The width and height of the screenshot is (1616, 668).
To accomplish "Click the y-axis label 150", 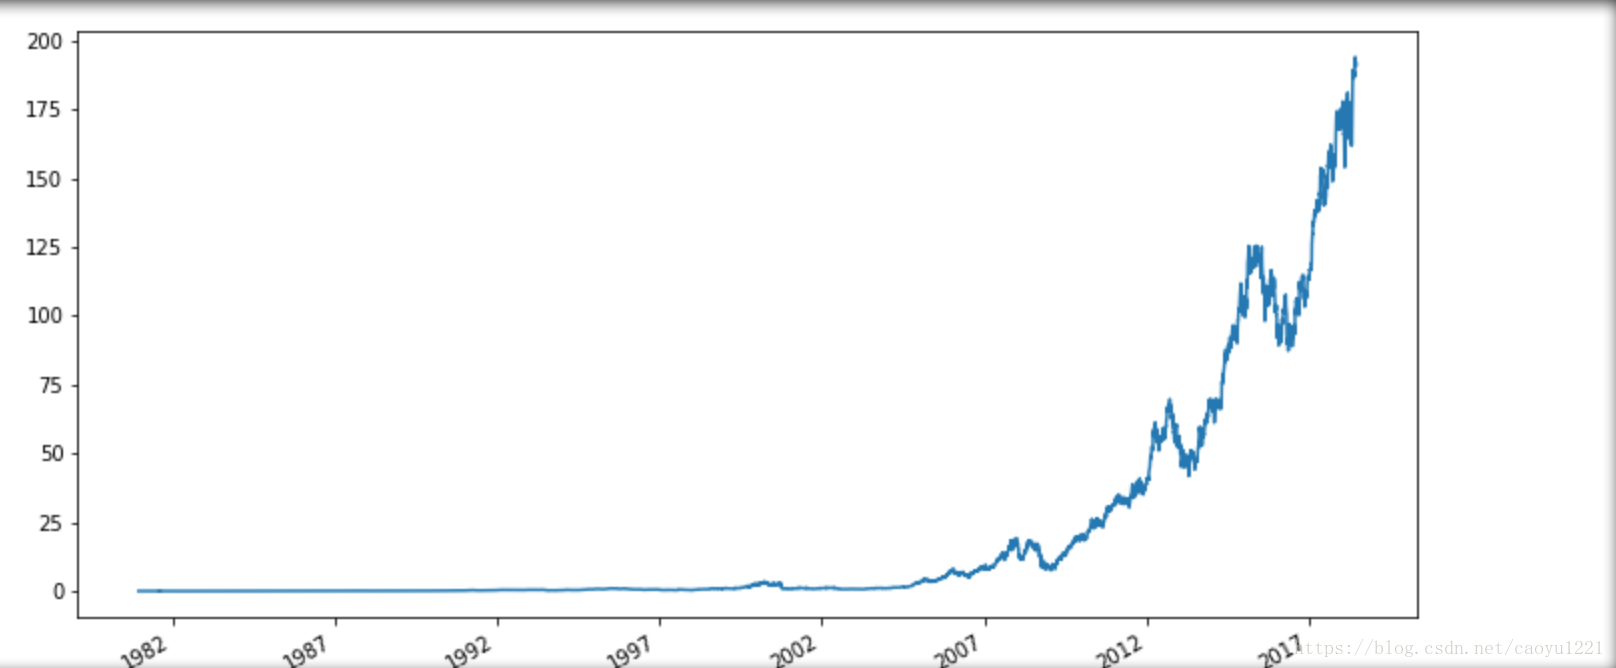I will 44,180.
